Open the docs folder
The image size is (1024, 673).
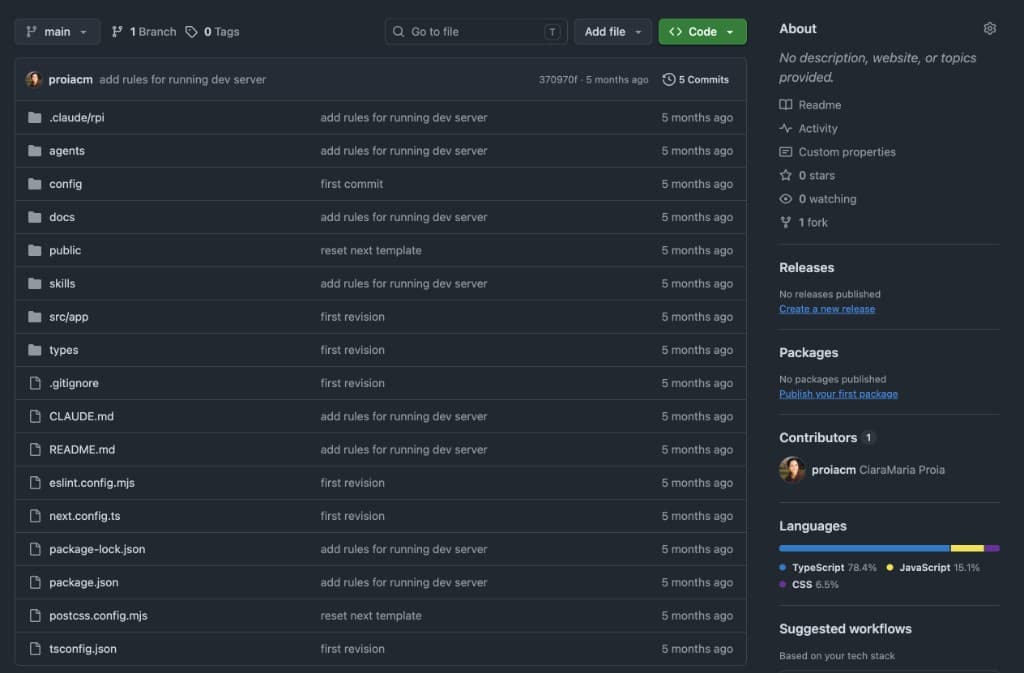click(x=62, y=217)
